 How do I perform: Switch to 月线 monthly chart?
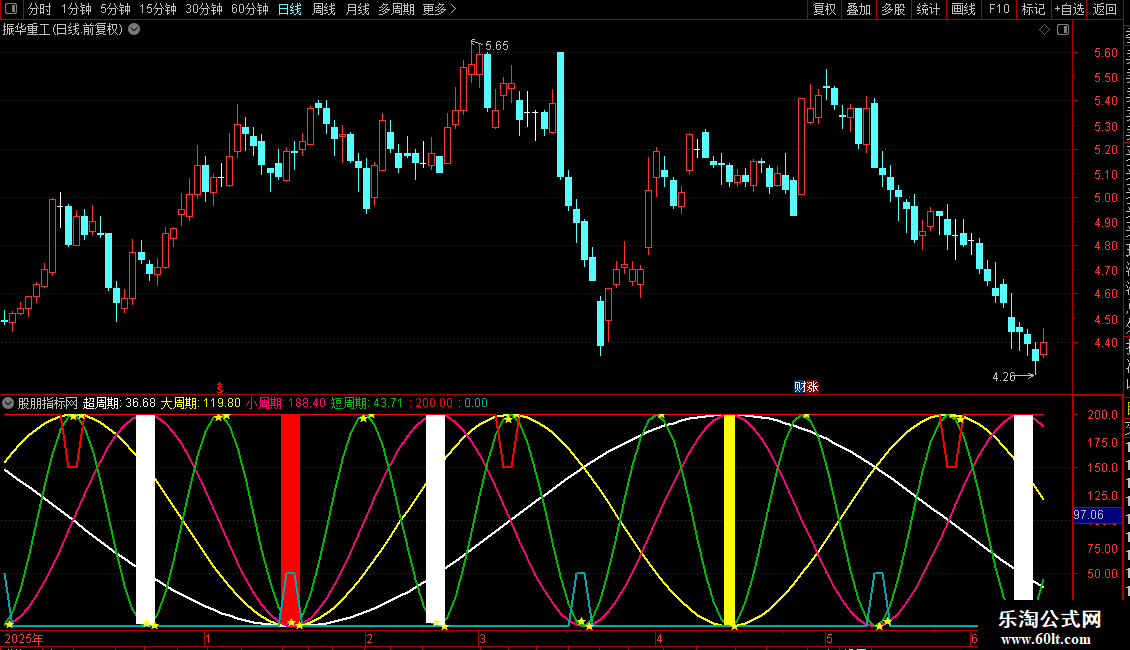[x=357, y=9]
